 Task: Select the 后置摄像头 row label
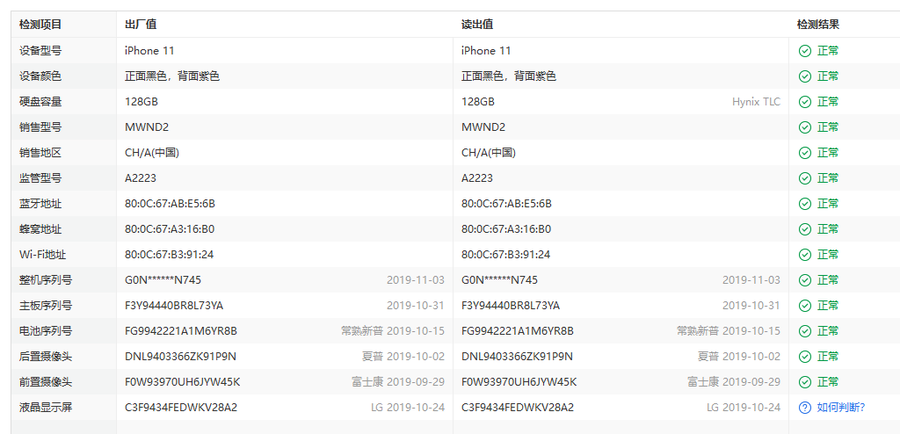pos(45,356)
